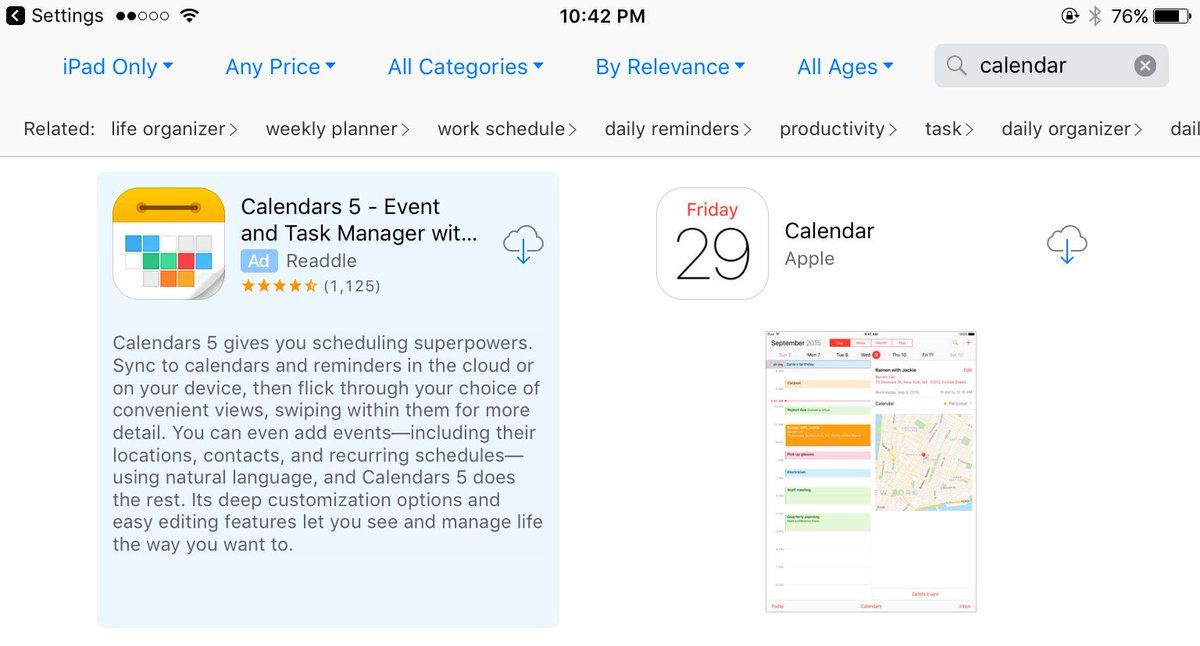The height and width of the screenshot is (646, 1200).
Task: Tap the search magnifier icon
Action: (x=957, y=66)
